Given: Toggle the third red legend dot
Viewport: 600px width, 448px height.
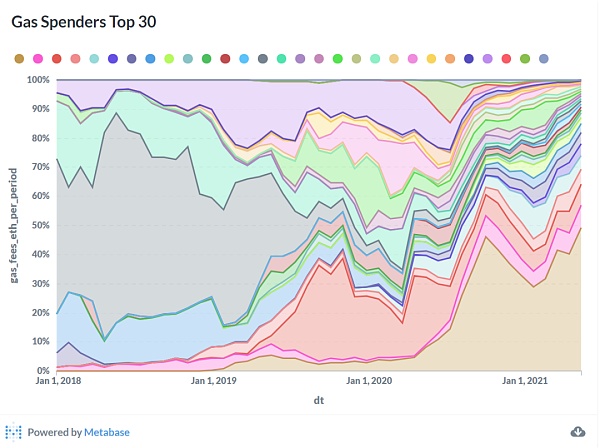Looking at the screenshot, I should [57, 59].
